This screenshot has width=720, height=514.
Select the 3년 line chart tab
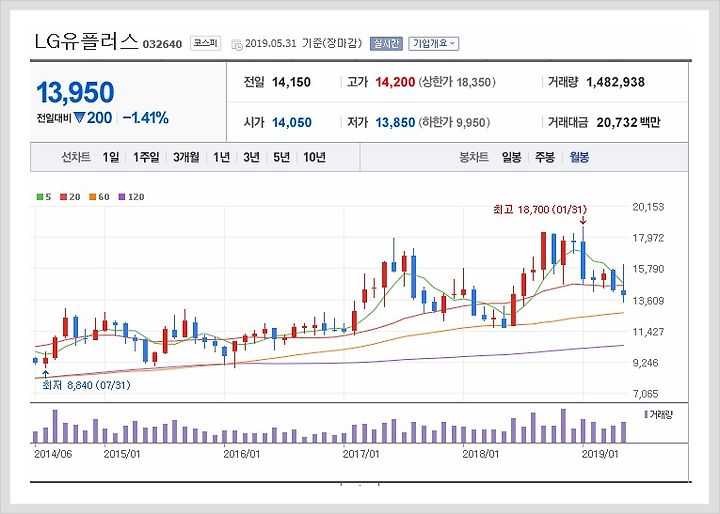pos(251,157)
